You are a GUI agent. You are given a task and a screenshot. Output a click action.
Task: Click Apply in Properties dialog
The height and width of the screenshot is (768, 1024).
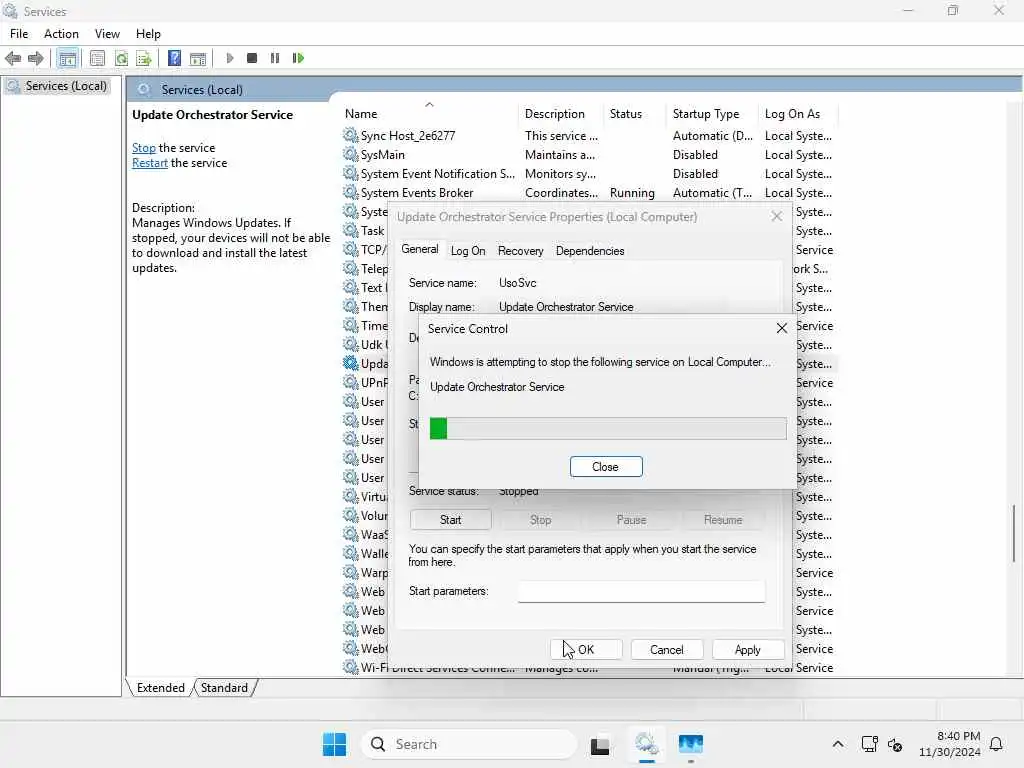pos(748,650)
